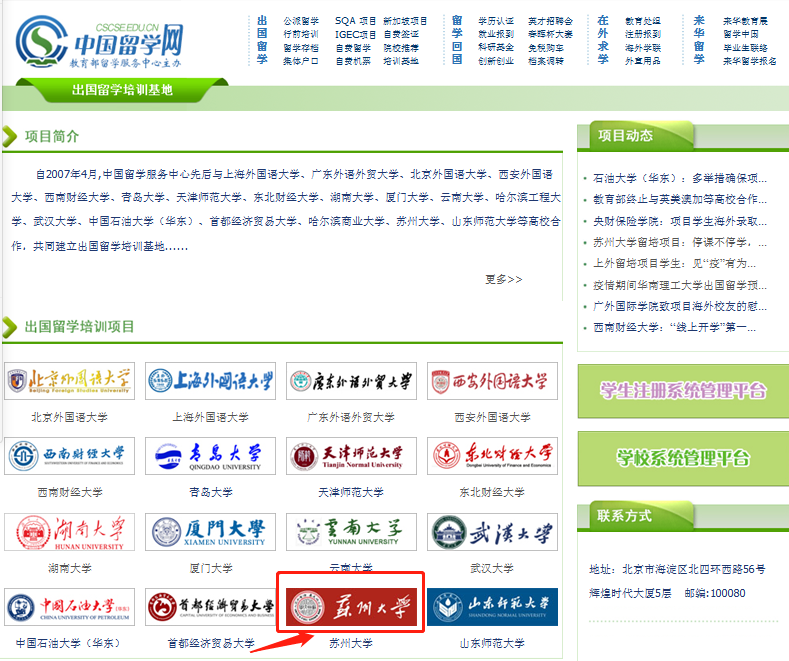Open the 西南财经大学 logo banner
The height and width of the screenshot is (661, 789).
click(x=69, y=456)
